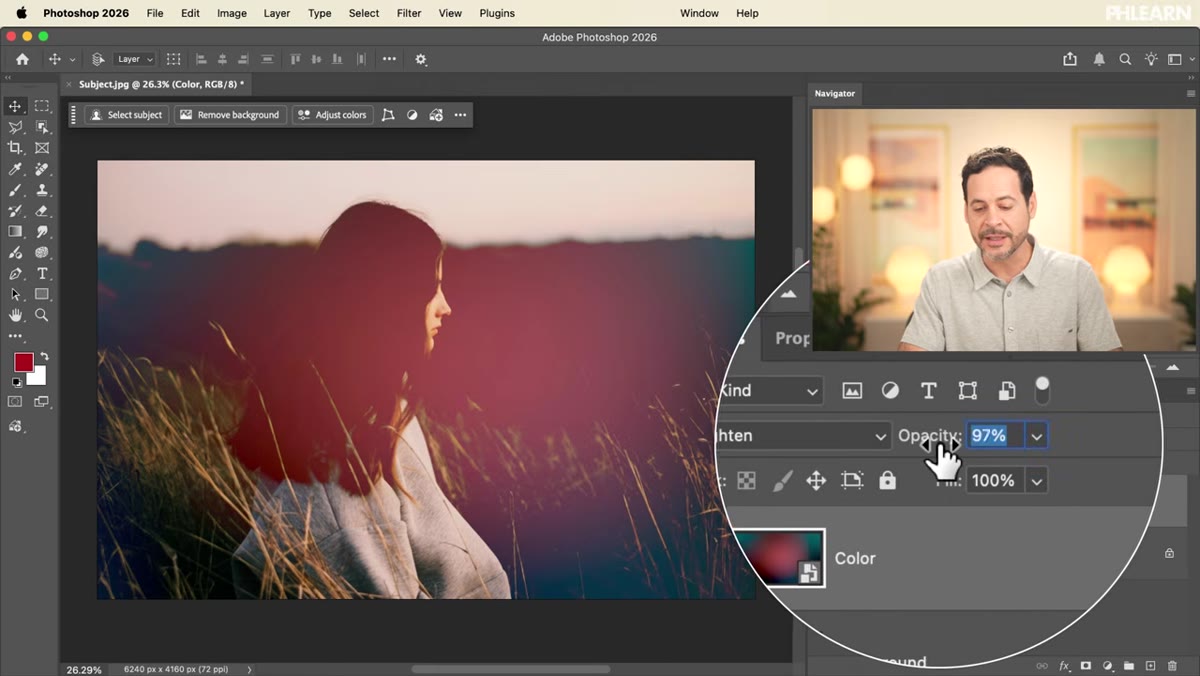Select the Smudge tool
1200x676 pixels.
pos(42,232)
